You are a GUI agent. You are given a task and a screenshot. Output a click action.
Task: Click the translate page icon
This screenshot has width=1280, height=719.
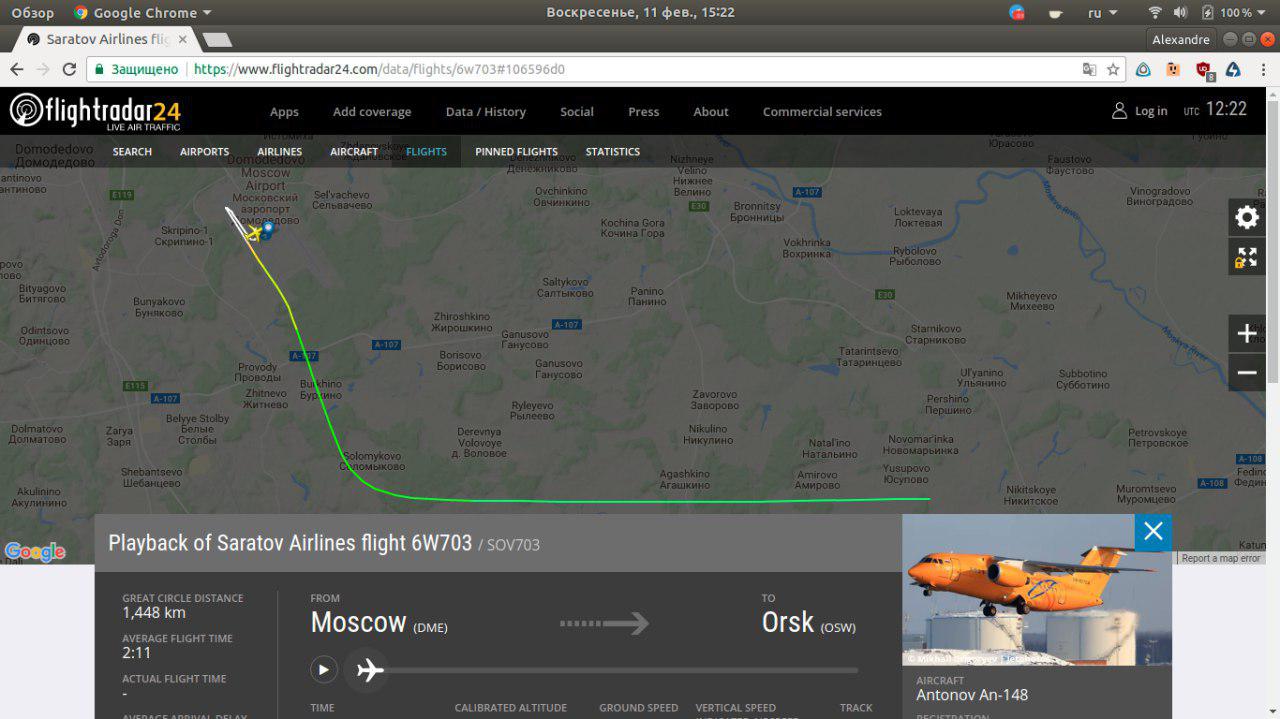pos(1089,70)
